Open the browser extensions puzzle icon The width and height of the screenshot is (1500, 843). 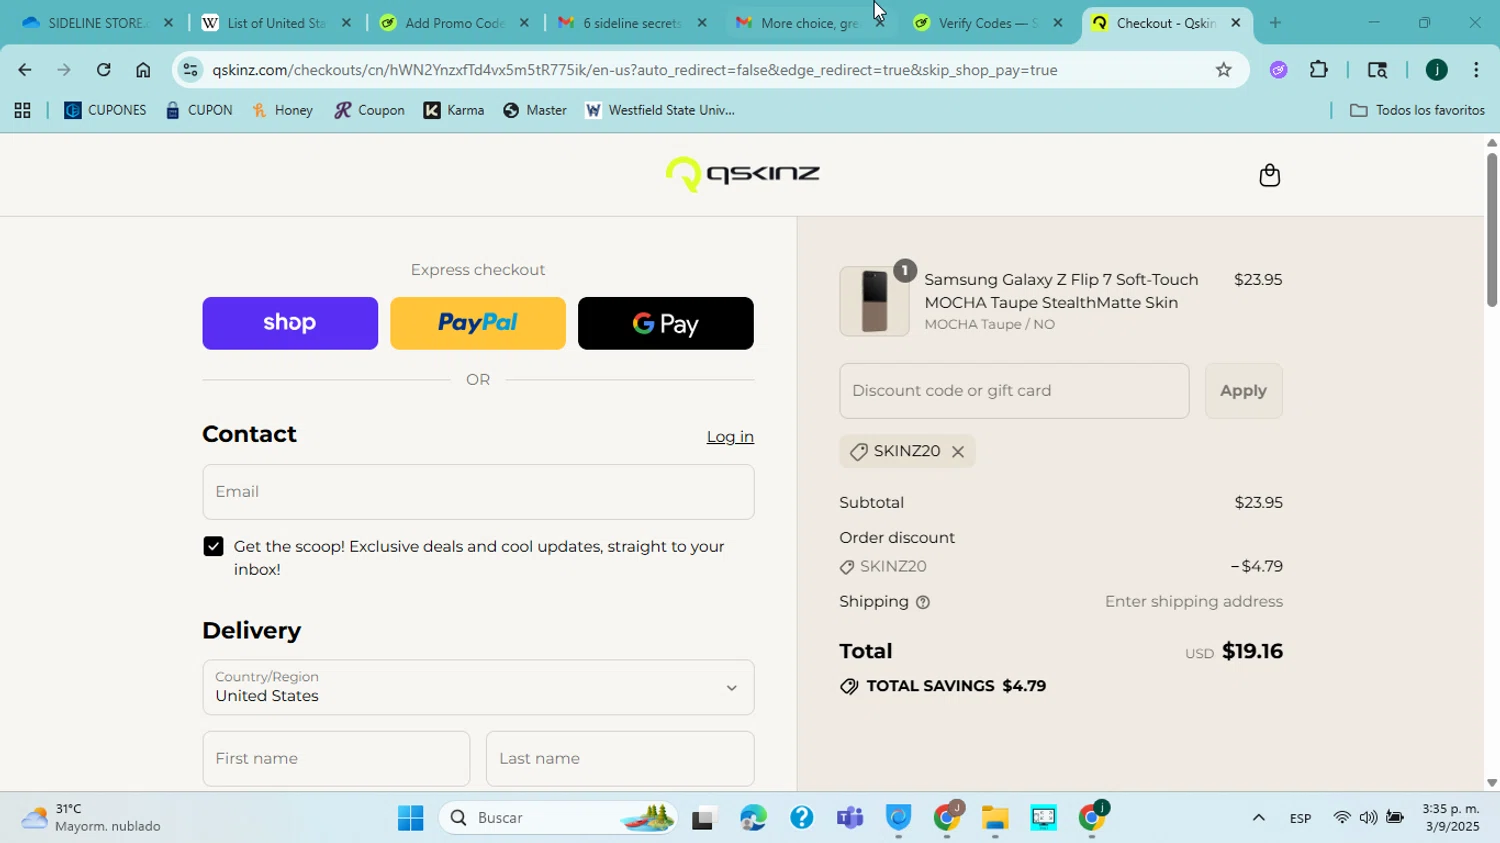click(x=1319, y=70)
